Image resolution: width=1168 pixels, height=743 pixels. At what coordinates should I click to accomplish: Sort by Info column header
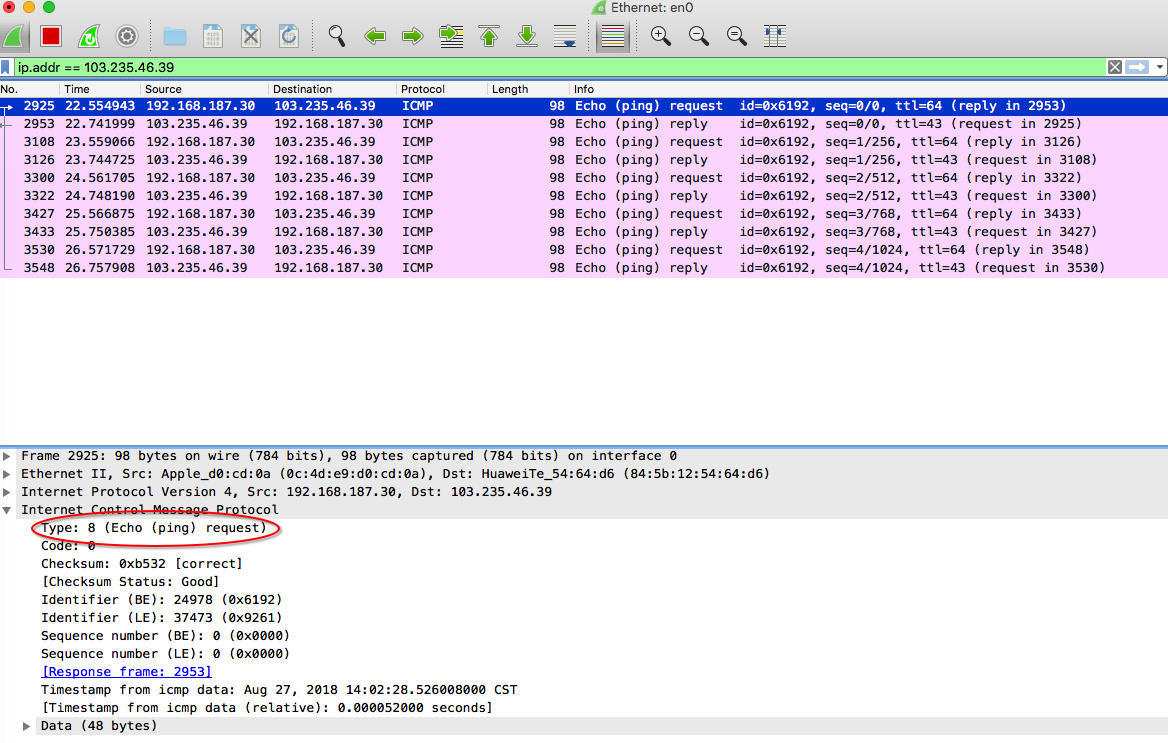pos(869,89)
